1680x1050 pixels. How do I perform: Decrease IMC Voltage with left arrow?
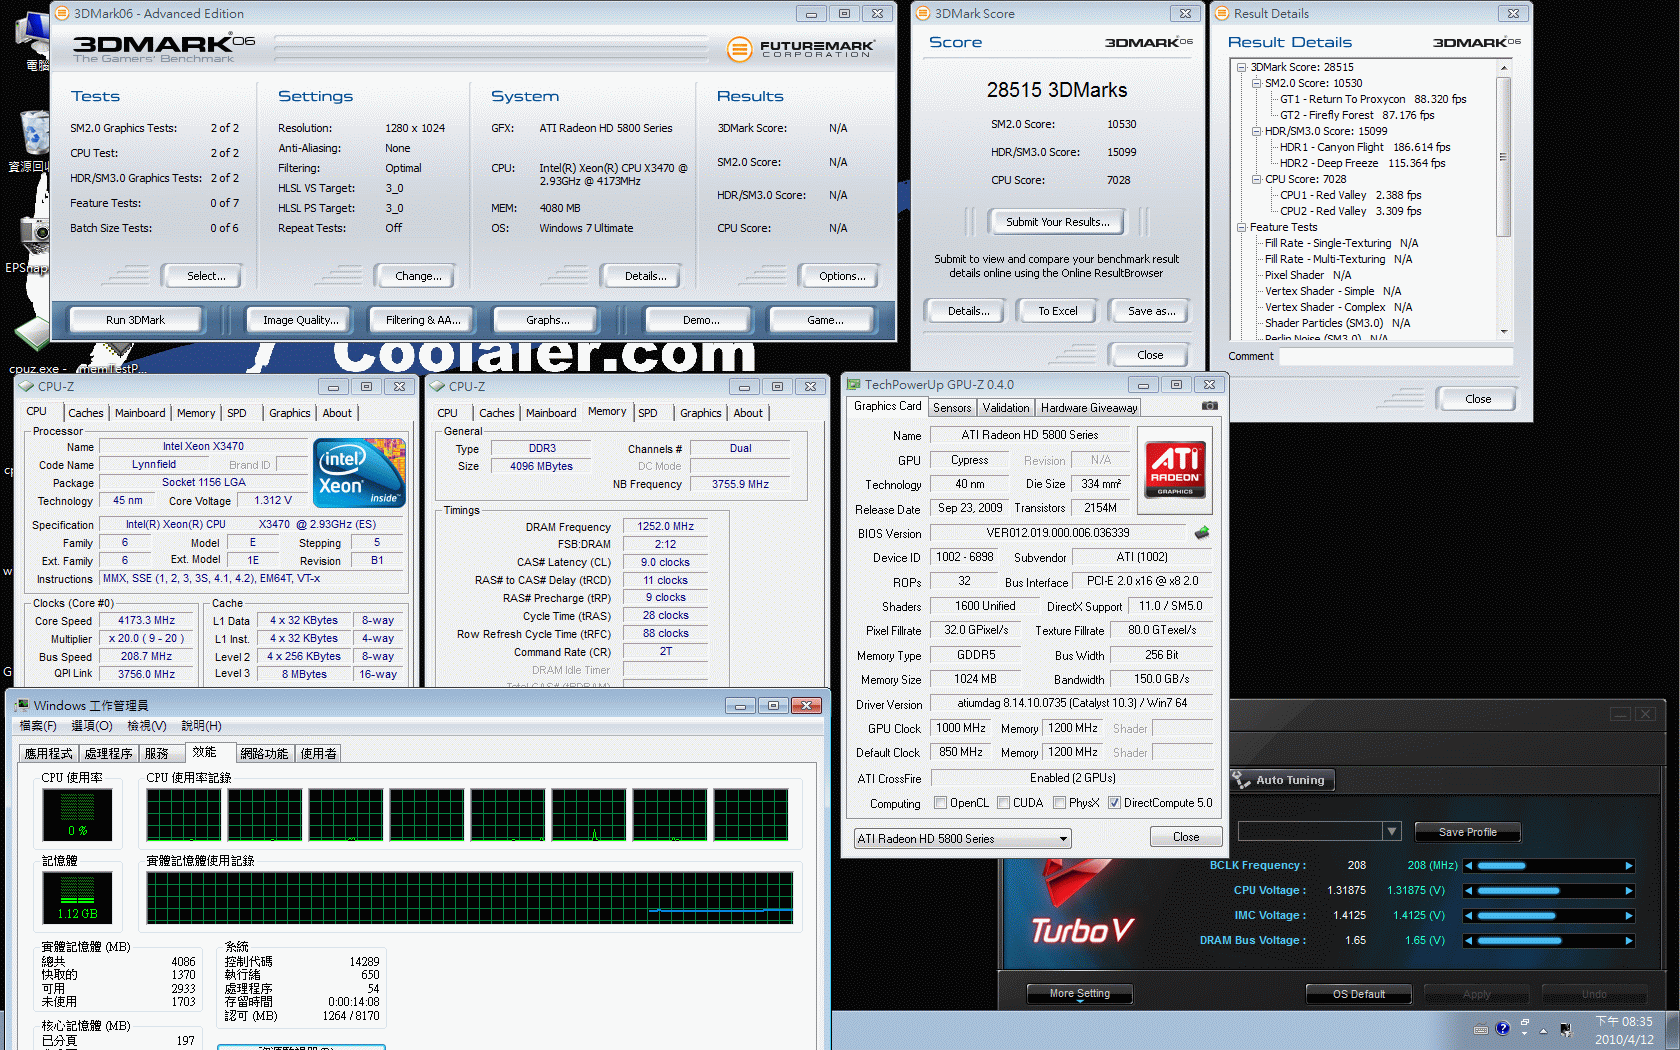coord(1468,916)
